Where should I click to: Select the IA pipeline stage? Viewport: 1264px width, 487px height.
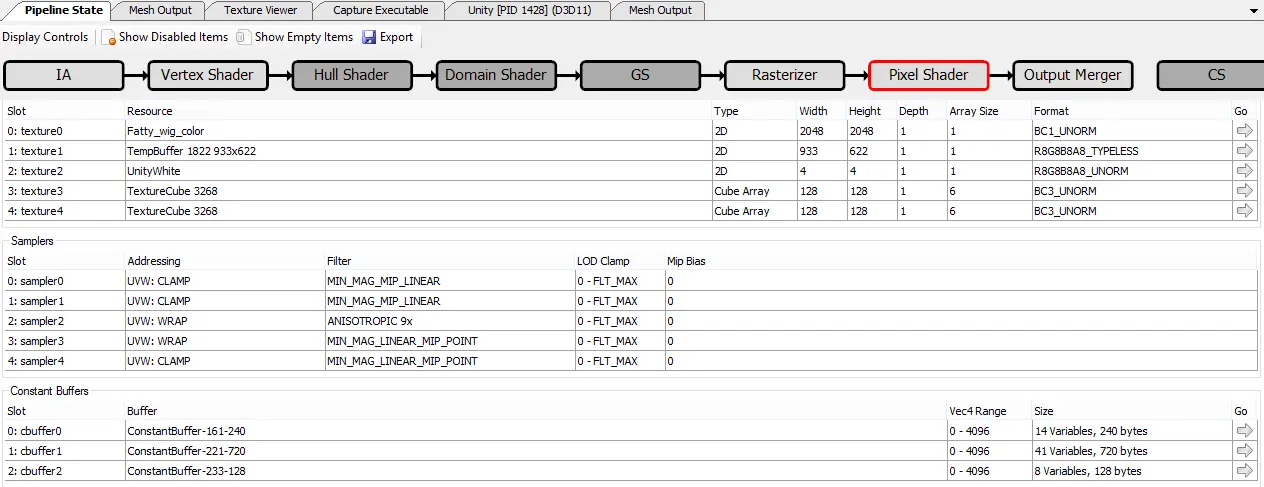coord(64,75)
